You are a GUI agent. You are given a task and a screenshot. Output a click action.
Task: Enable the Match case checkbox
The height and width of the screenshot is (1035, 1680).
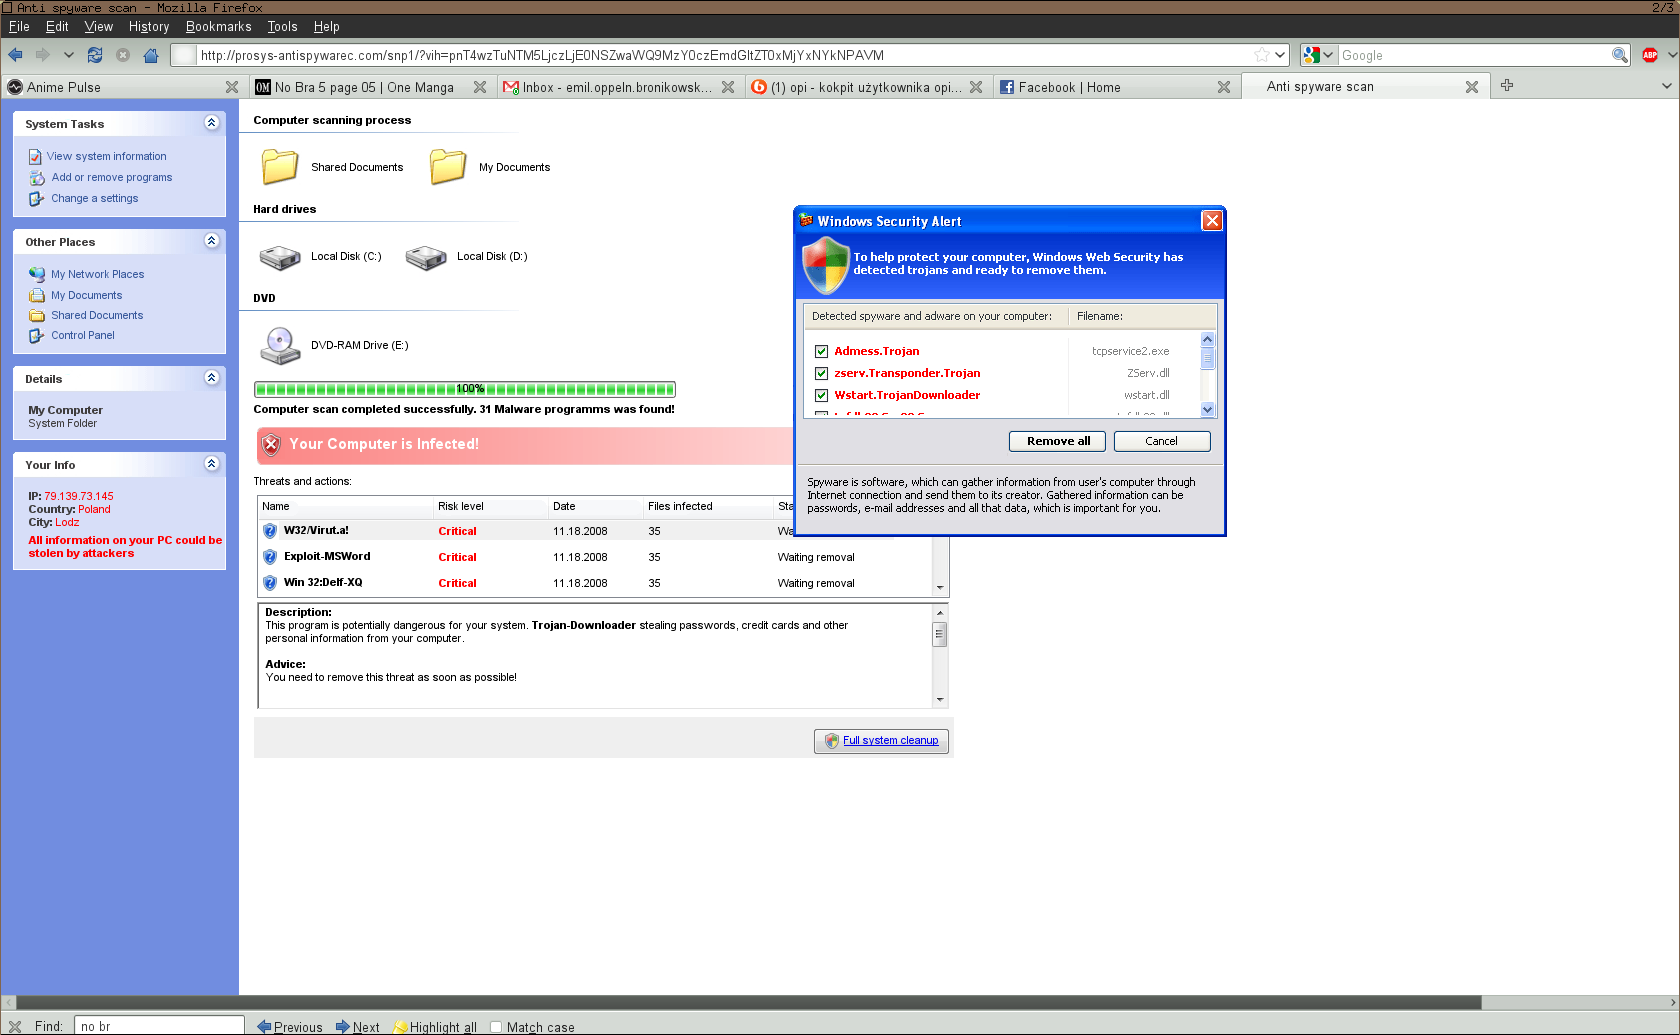(496, 1027)
